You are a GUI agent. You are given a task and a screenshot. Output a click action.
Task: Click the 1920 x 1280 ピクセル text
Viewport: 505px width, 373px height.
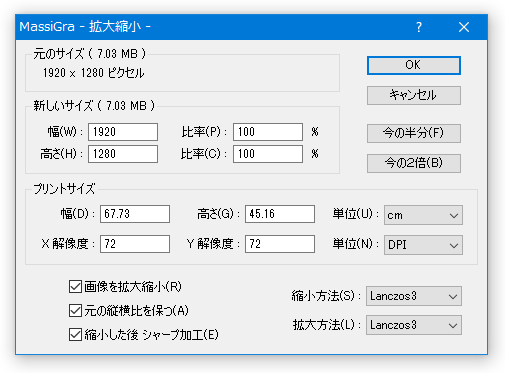click(94, 73)
